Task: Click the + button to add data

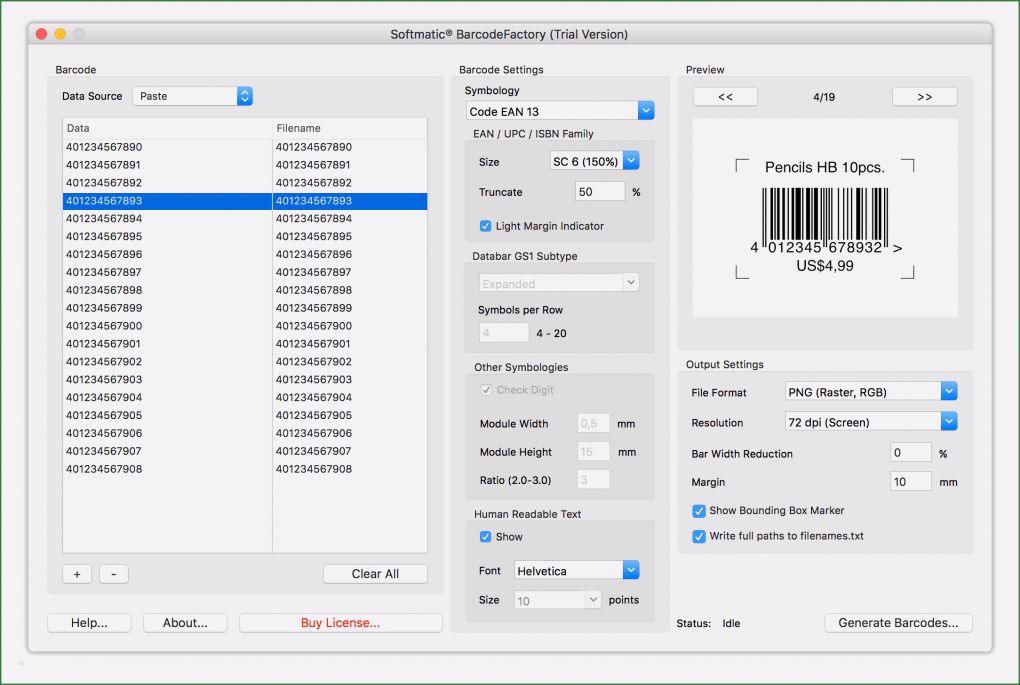Action: tap(77, 573)
